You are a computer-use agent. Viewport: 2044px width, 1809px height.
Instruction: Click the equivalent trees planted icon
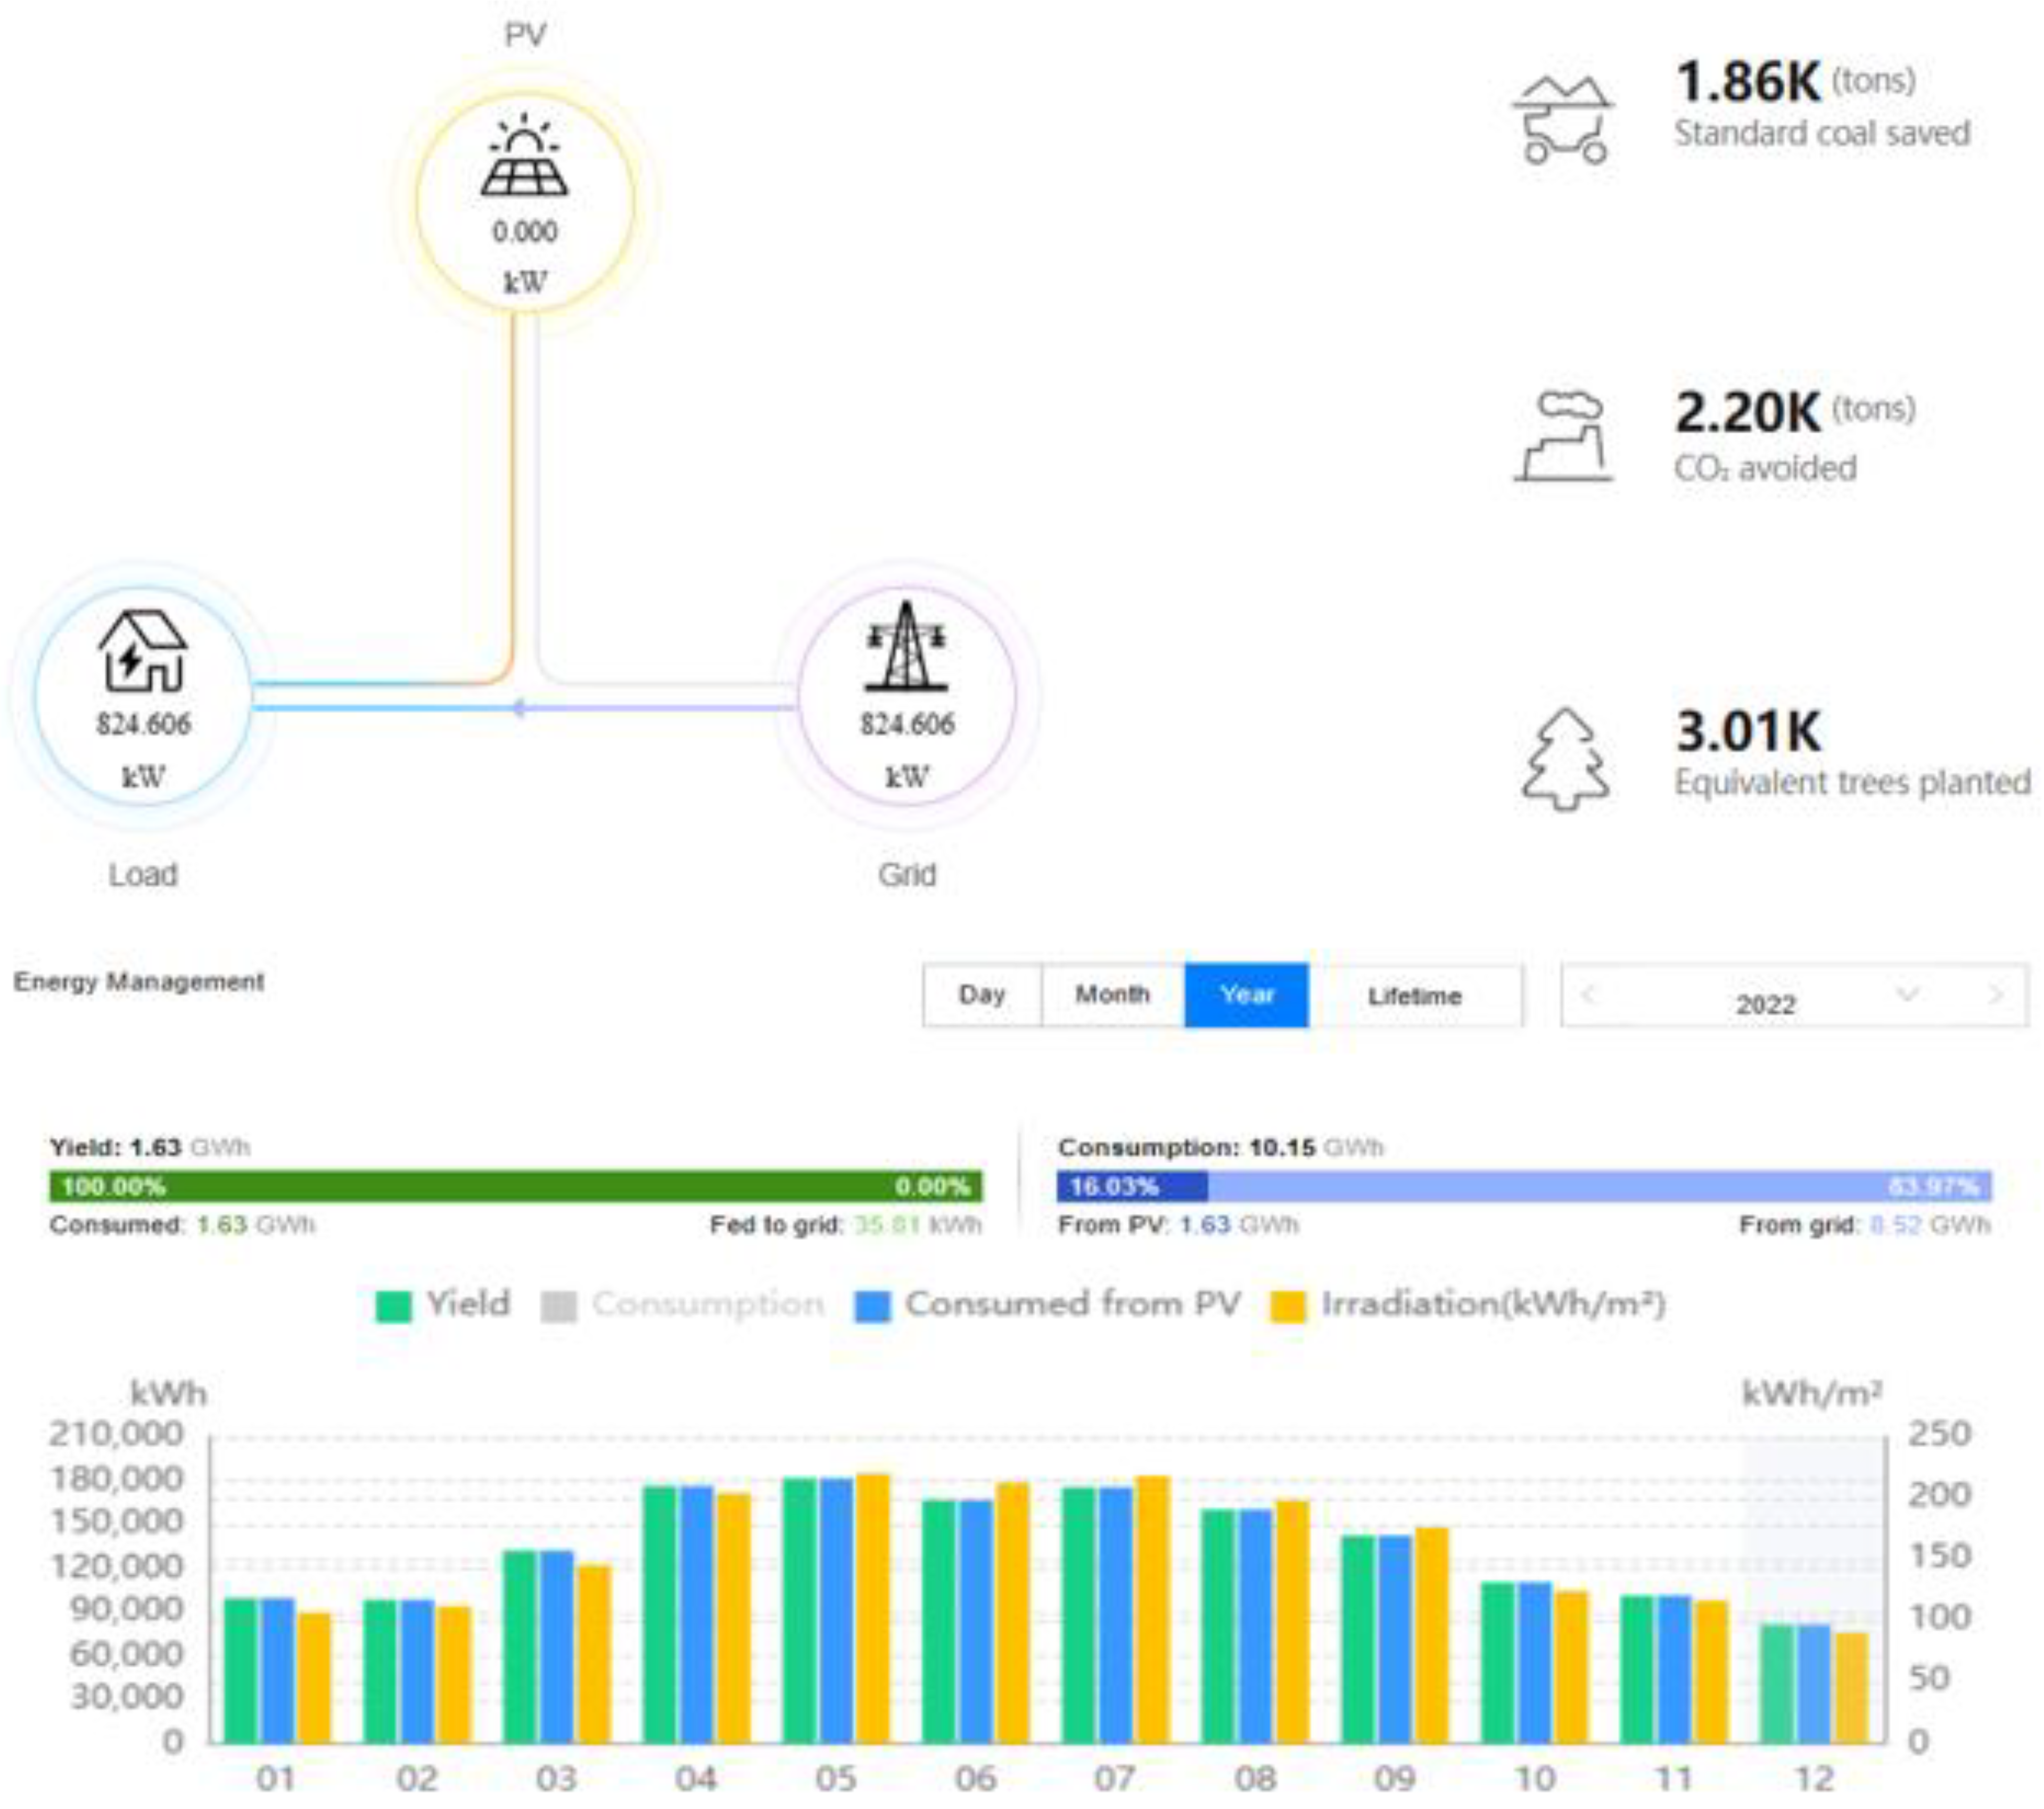(x=1565, y=759)
